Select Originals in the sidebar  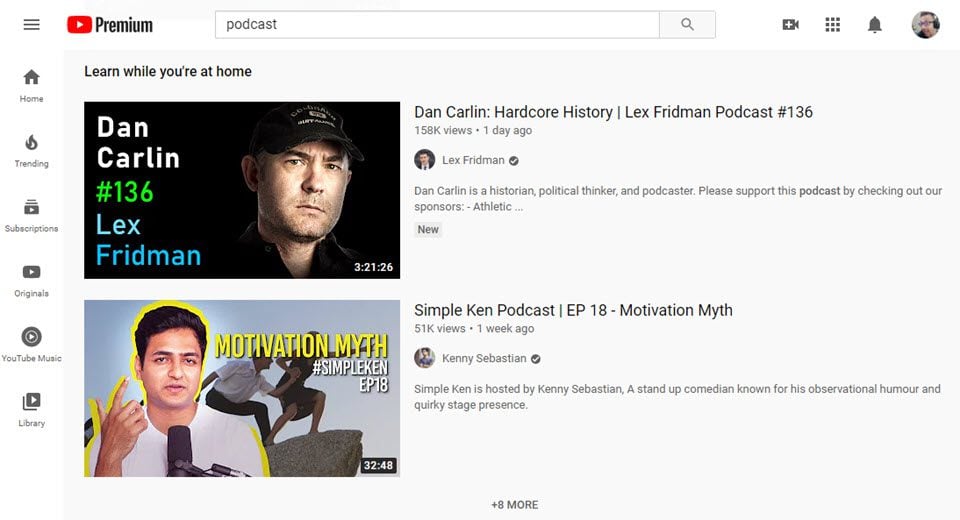click(31, 280)
